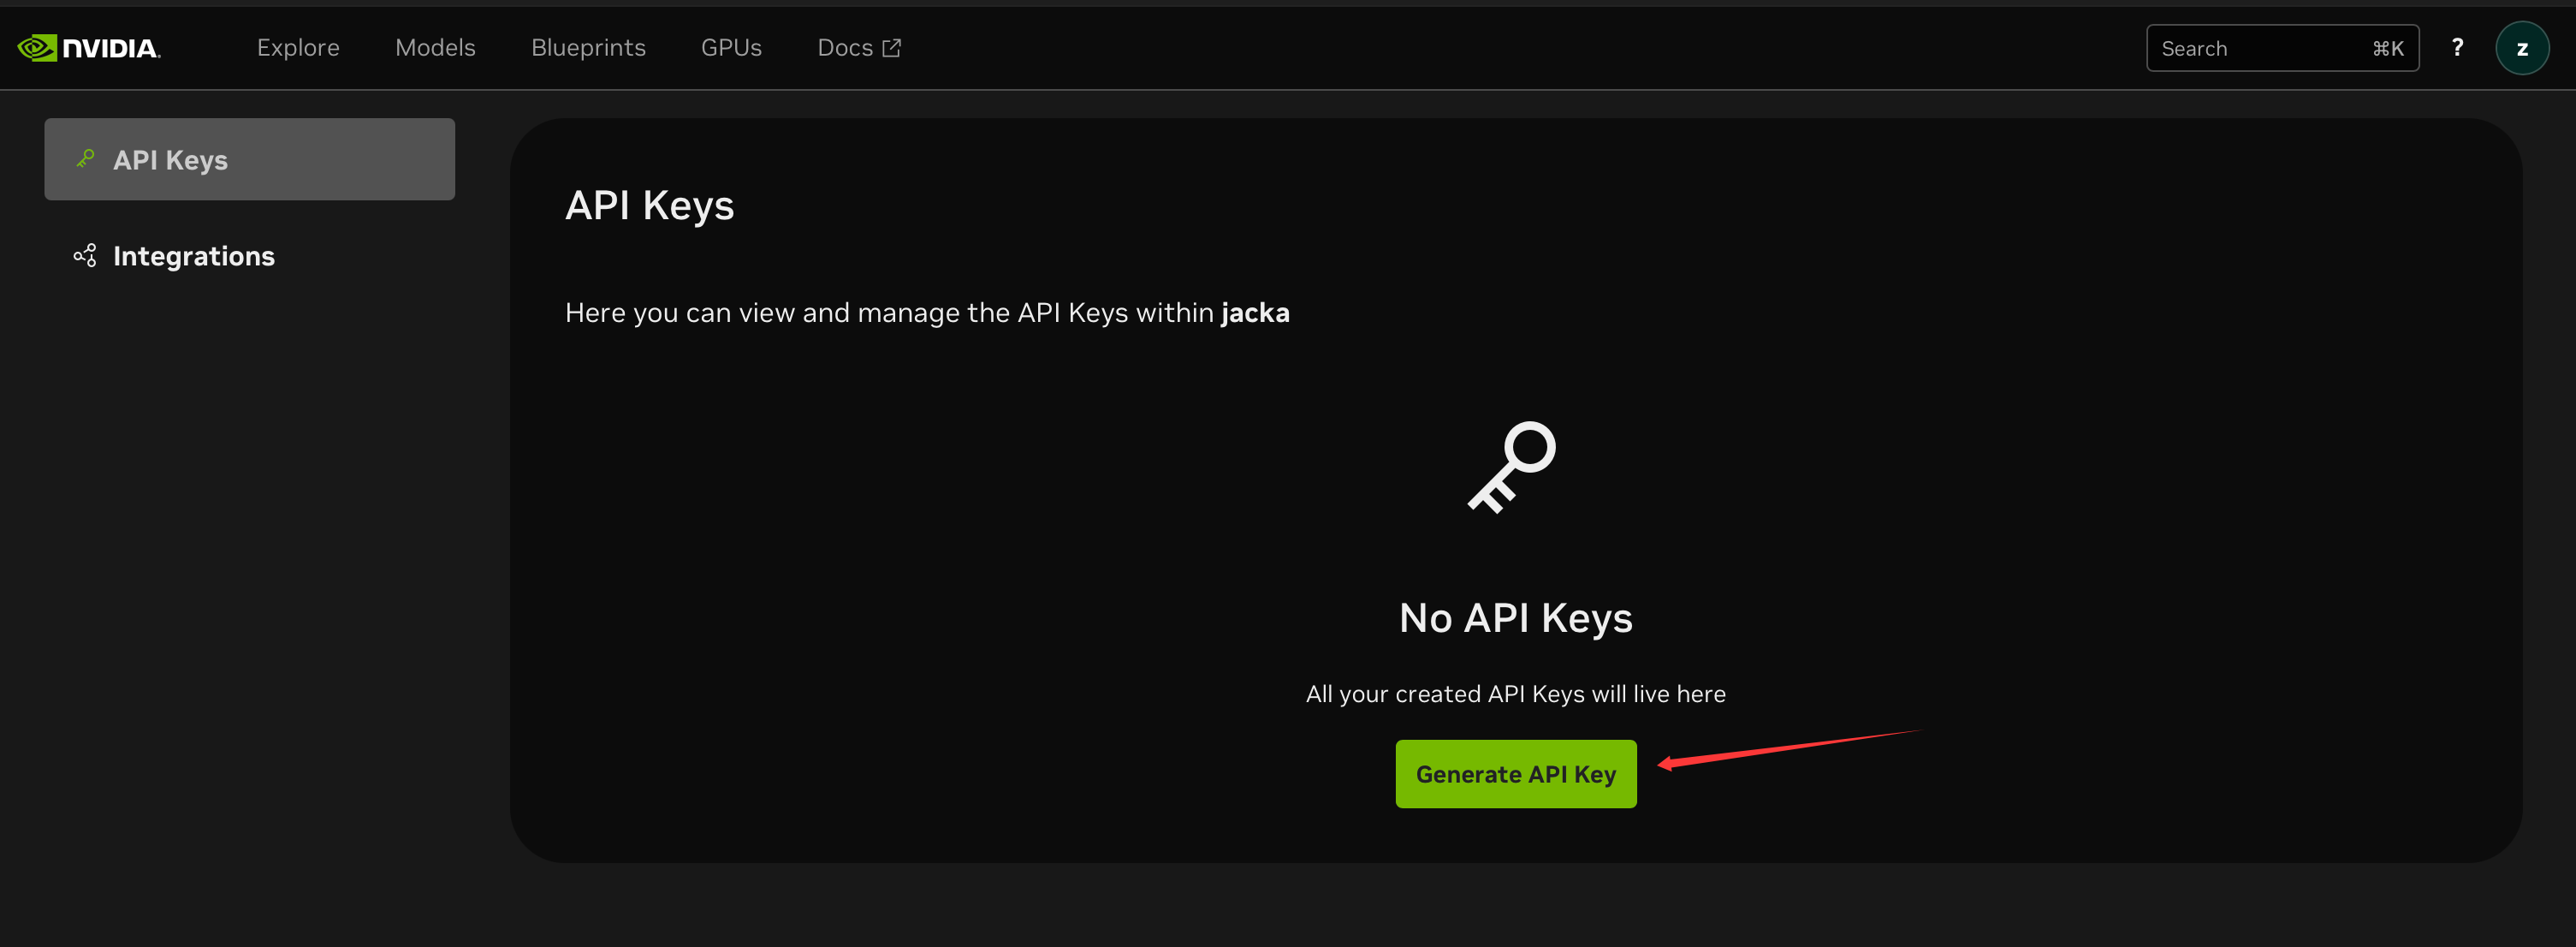This screenshot has width=2576, height=947.
Task: Click the Generate API Key button
Action: click(x=1515, y=773)
